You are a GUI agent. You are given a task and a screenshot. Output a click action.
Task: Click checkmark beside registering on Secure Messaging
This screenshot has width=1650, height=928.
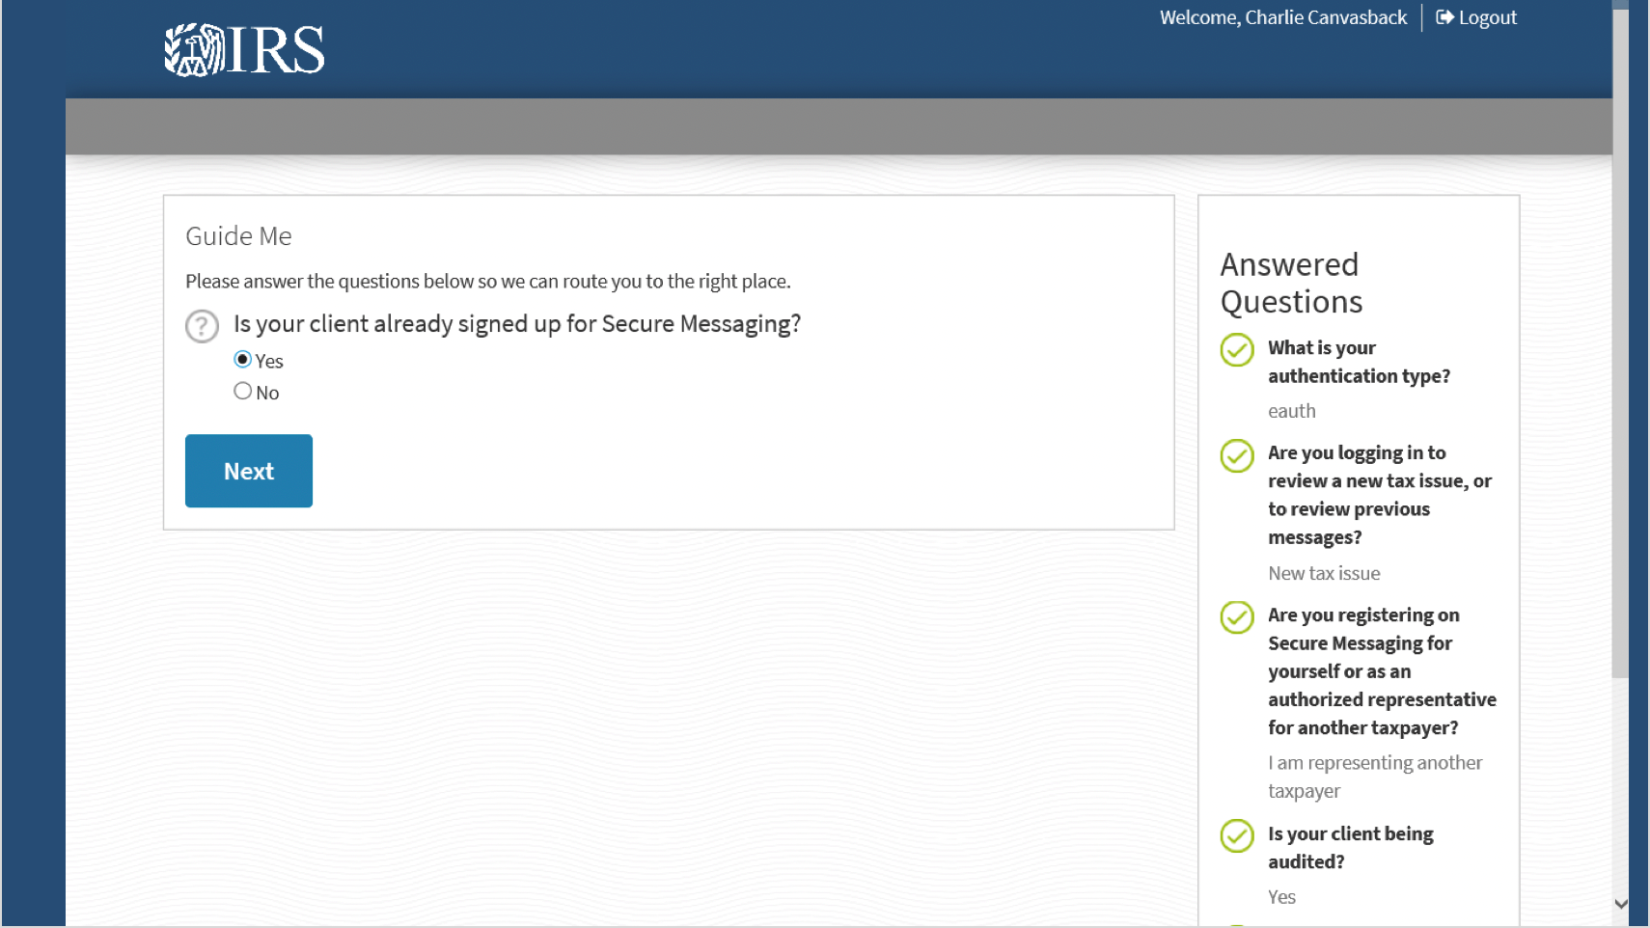[1237, 617]
